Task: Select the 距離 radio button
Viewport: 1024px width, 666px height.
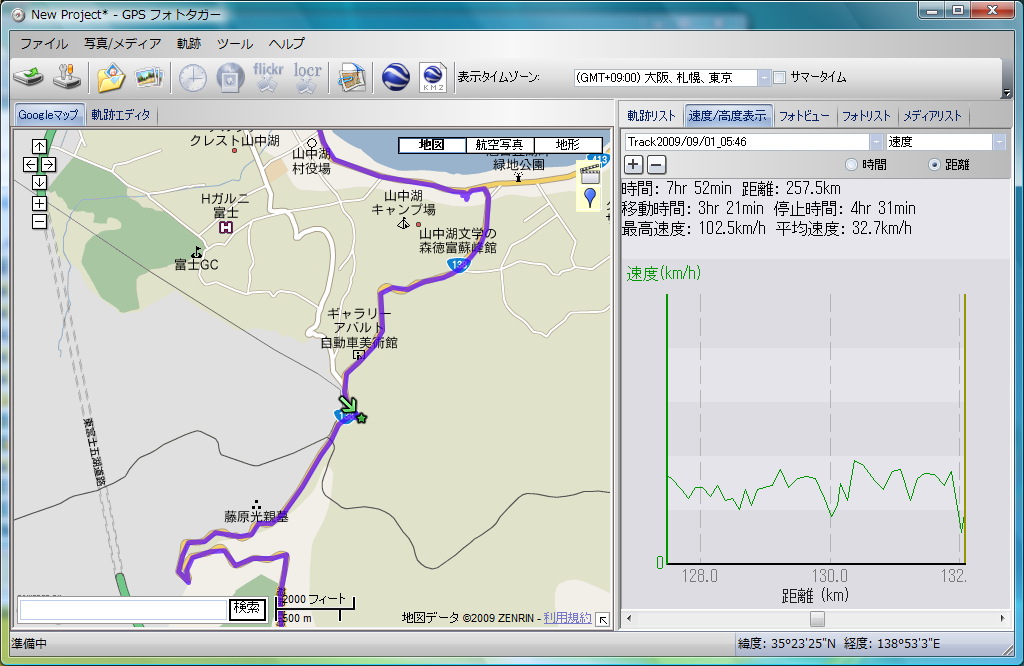Action: pyautogui.click(x=935, y=165)
